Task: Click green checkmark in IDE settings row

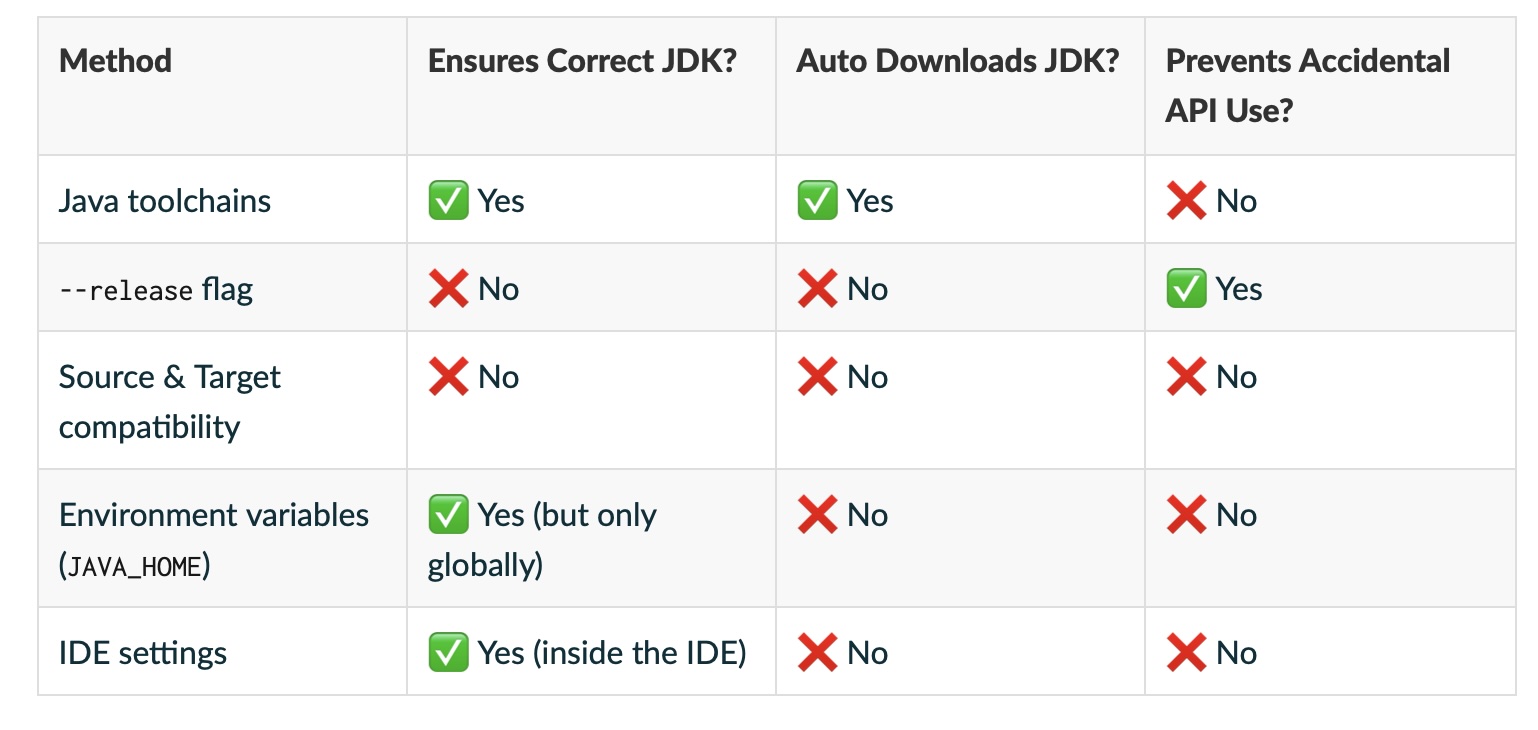Action: [x=447, y=653]
